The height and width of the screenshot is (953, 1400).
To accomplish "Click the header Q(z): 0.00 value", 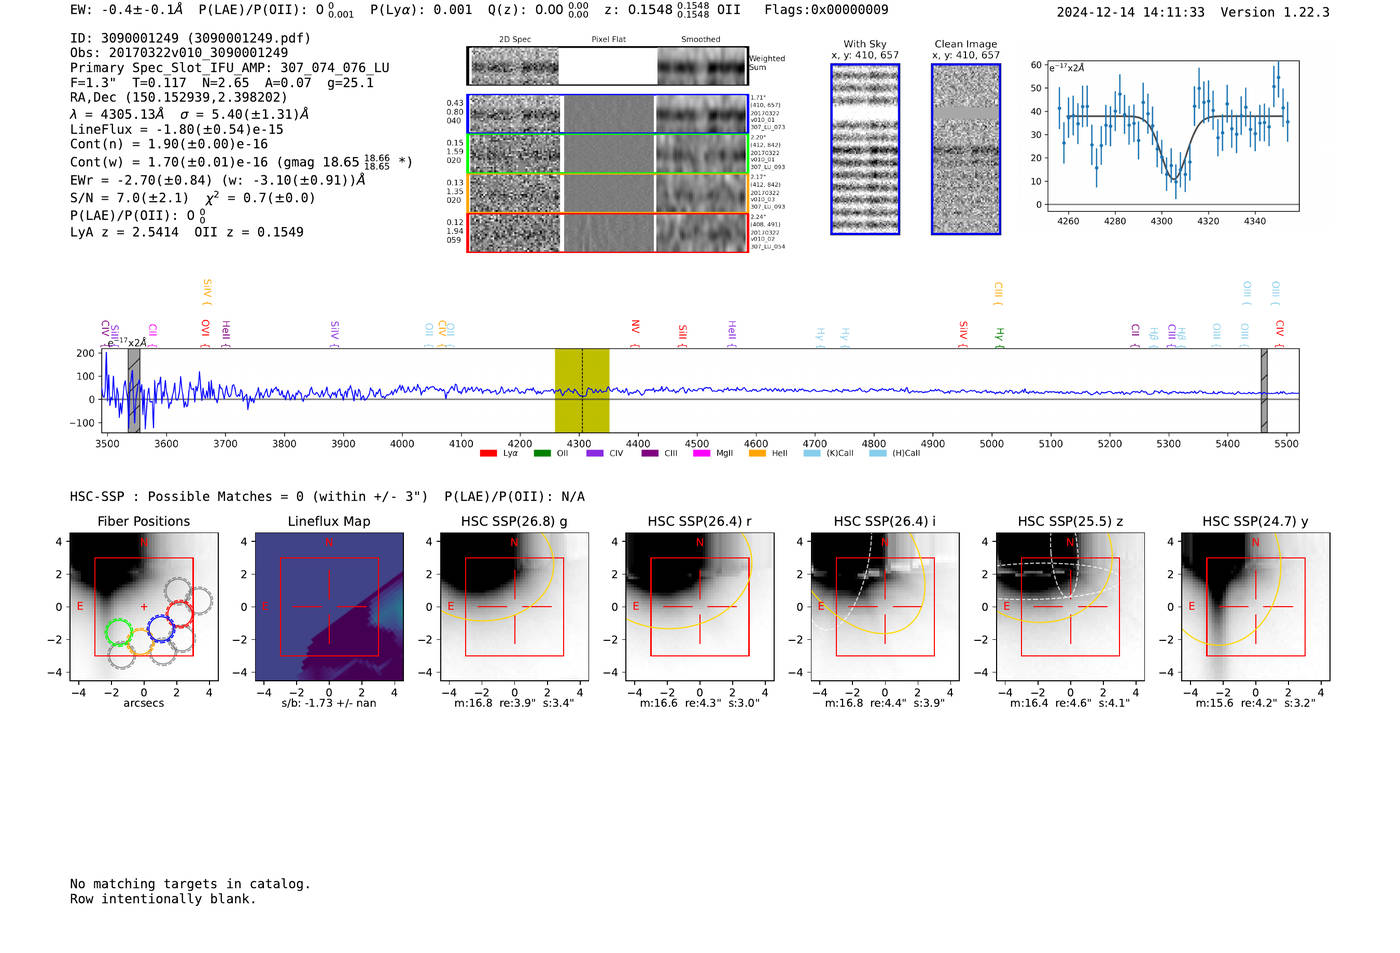I will point(538,10).
